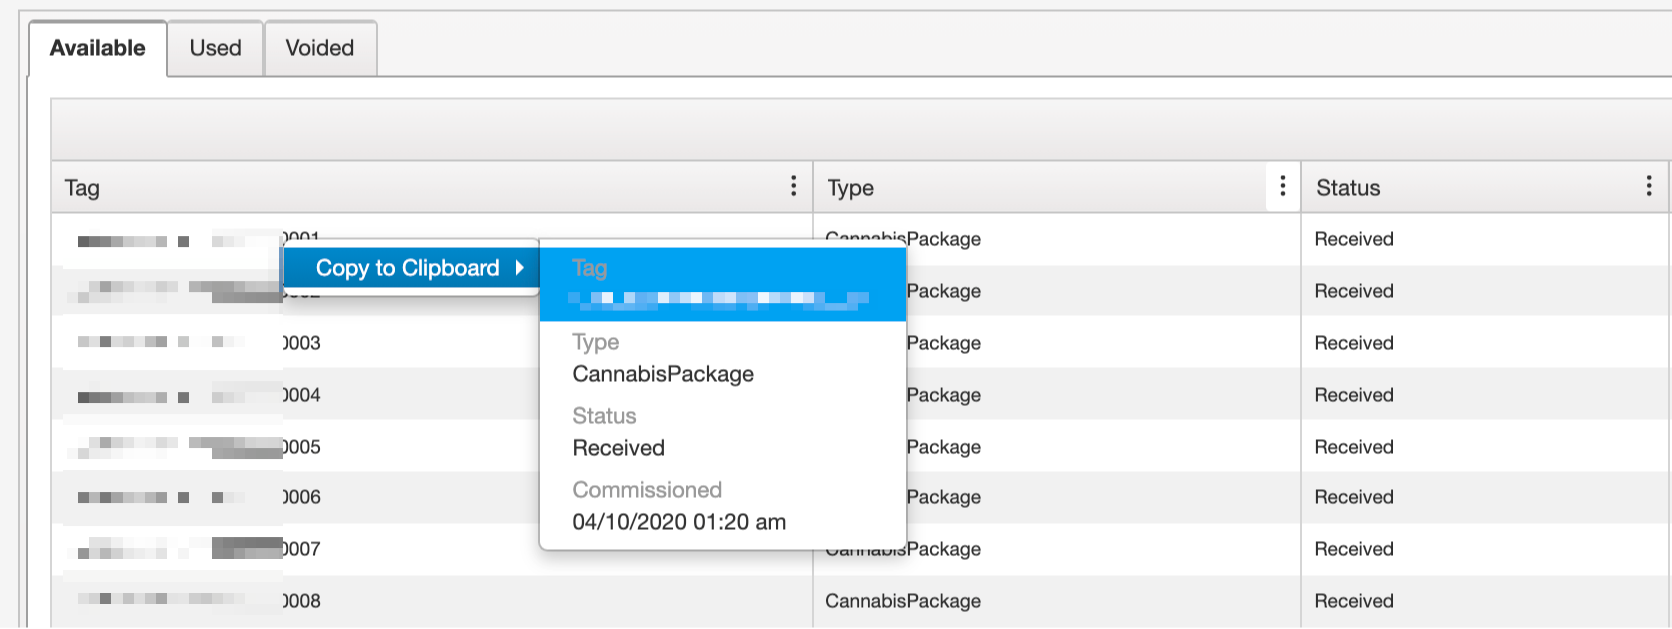Click the Received status in the first row
This screenshot has height=629, width=1672.
[x=1353, y=239]
